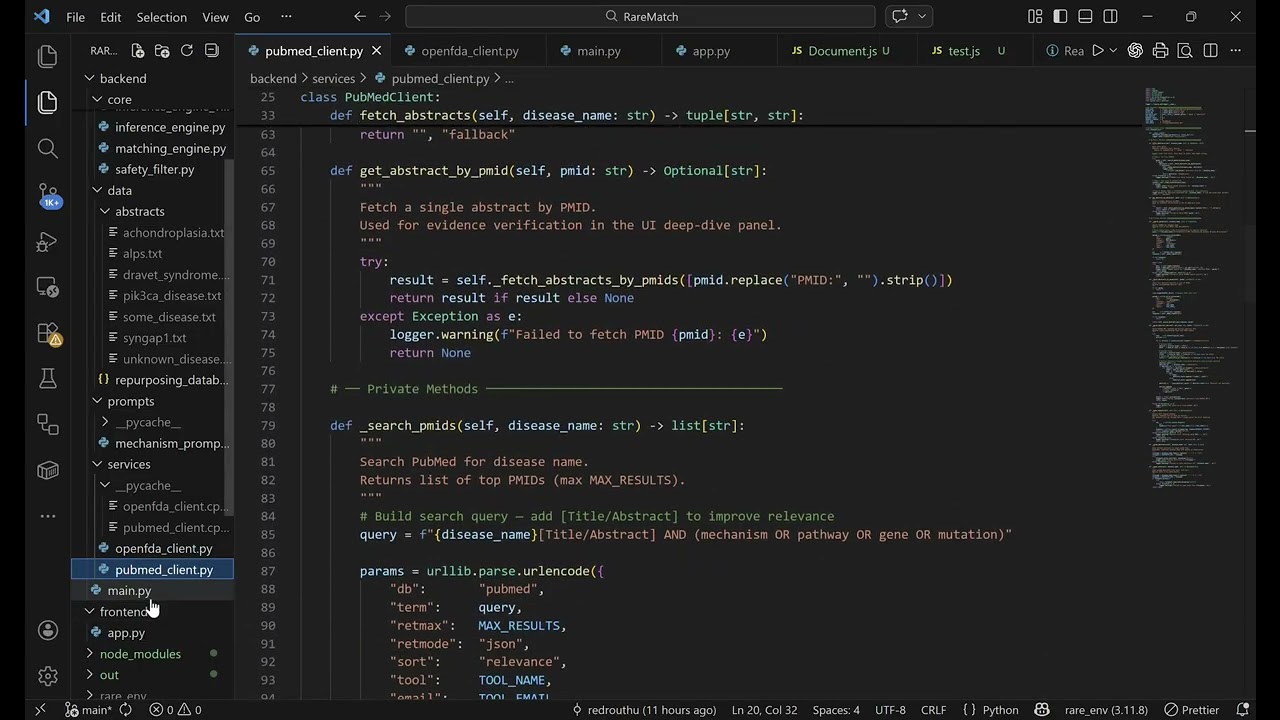
Task: Show additional views in activity bar
Action: (x=47, y=516)
